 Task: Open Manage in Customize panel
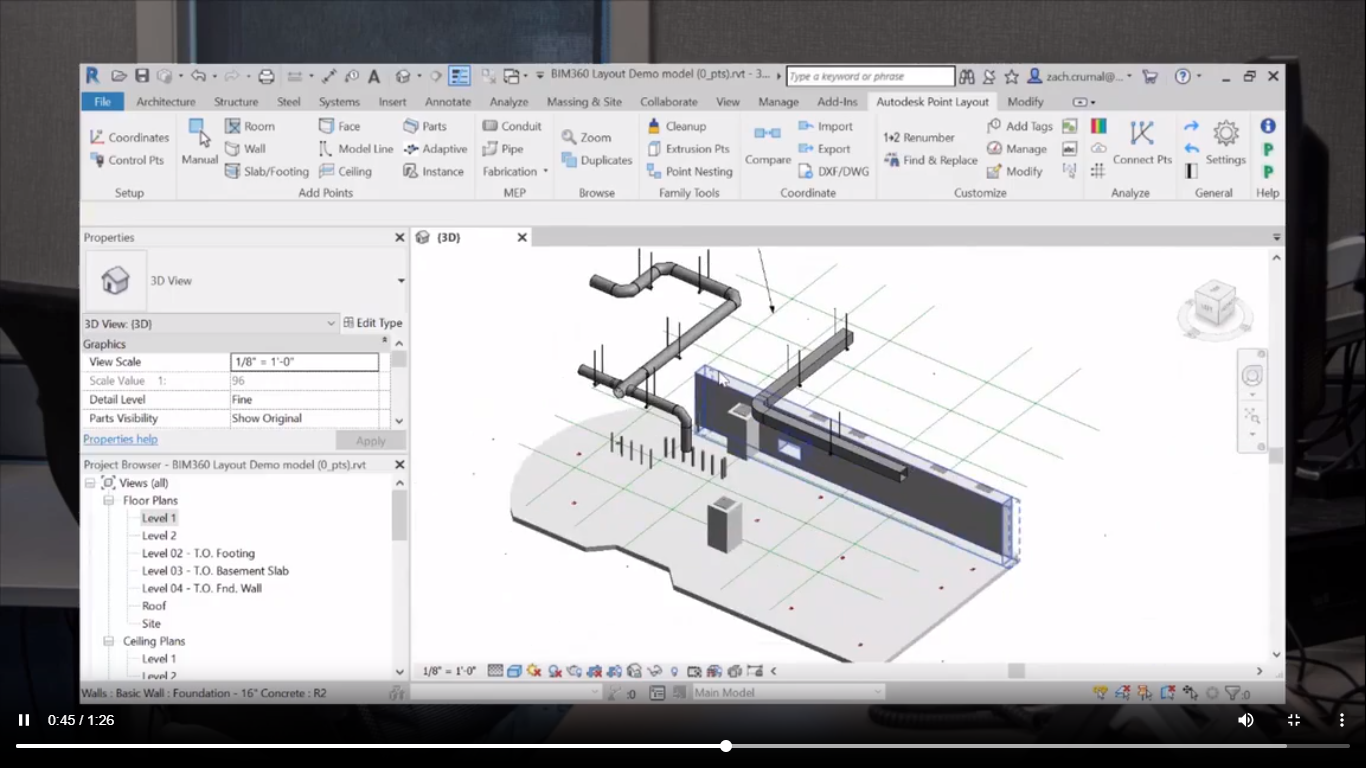pos(1017,149)
